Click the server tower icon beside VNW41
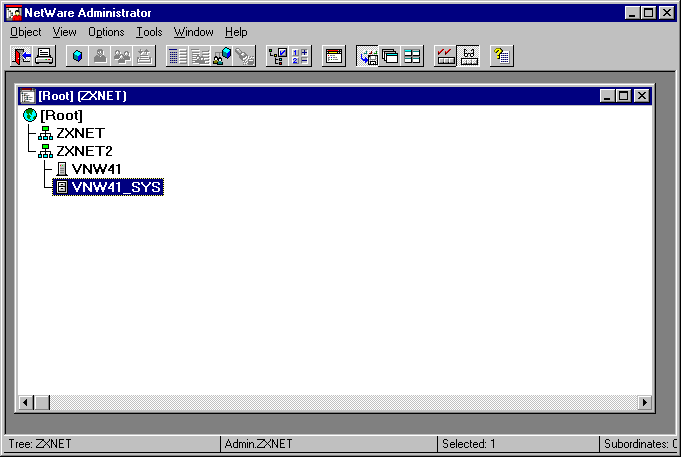The height and width of the screenshot is (457, 681). point(62,169)
